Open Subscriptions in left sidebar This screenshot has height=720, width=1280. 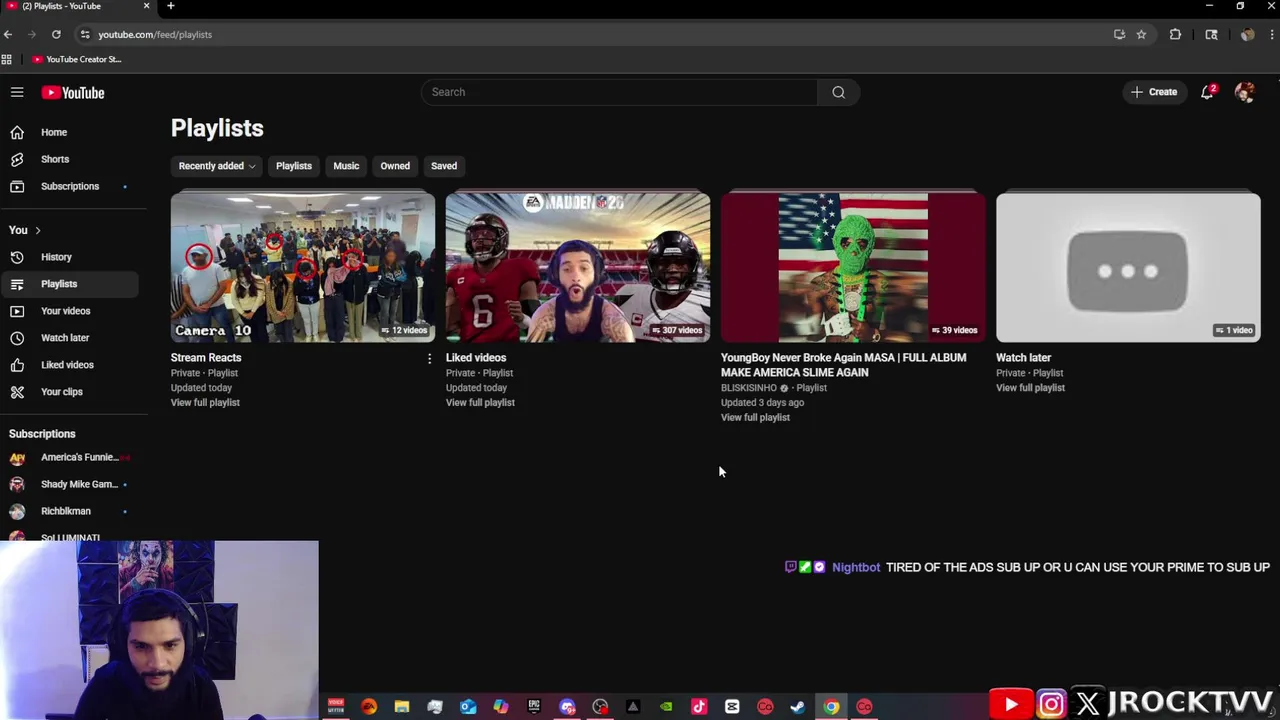pos(70,186)
